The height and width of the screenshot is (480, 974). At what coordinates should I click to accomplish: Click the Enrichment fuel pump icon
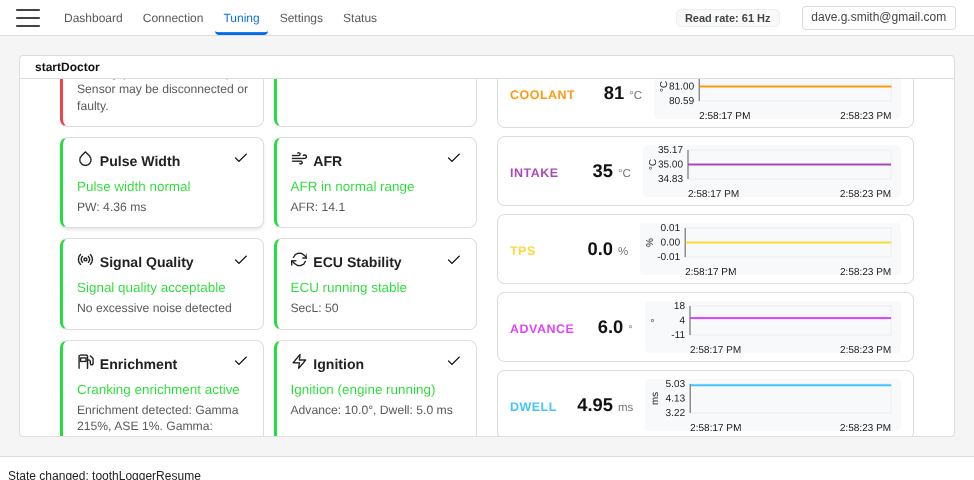click(x=85, y=362)
